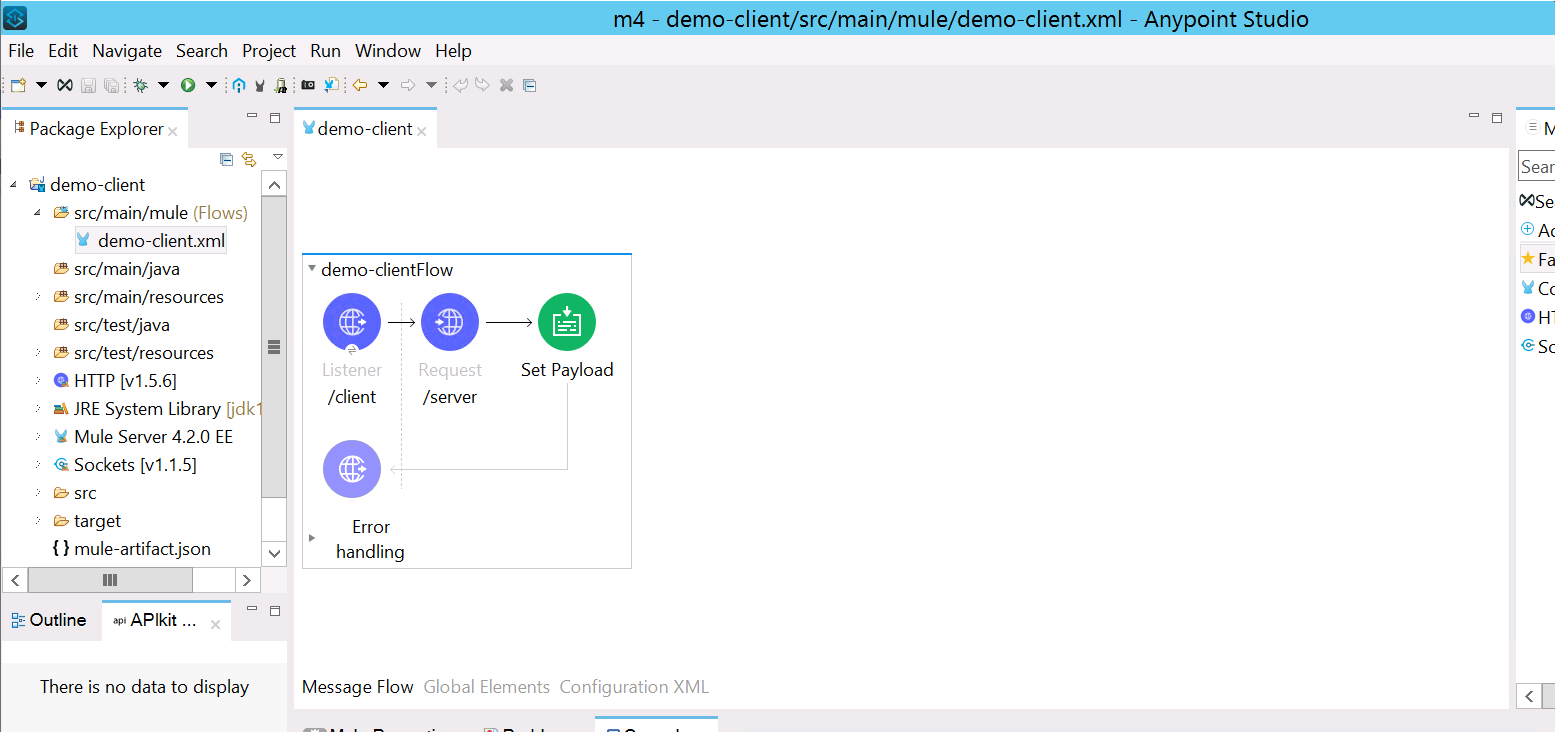The height and width of the screenshot is (732, 1555).
Task: Expand the Sockets [v1.1.5] library
Action: [38, 465]
